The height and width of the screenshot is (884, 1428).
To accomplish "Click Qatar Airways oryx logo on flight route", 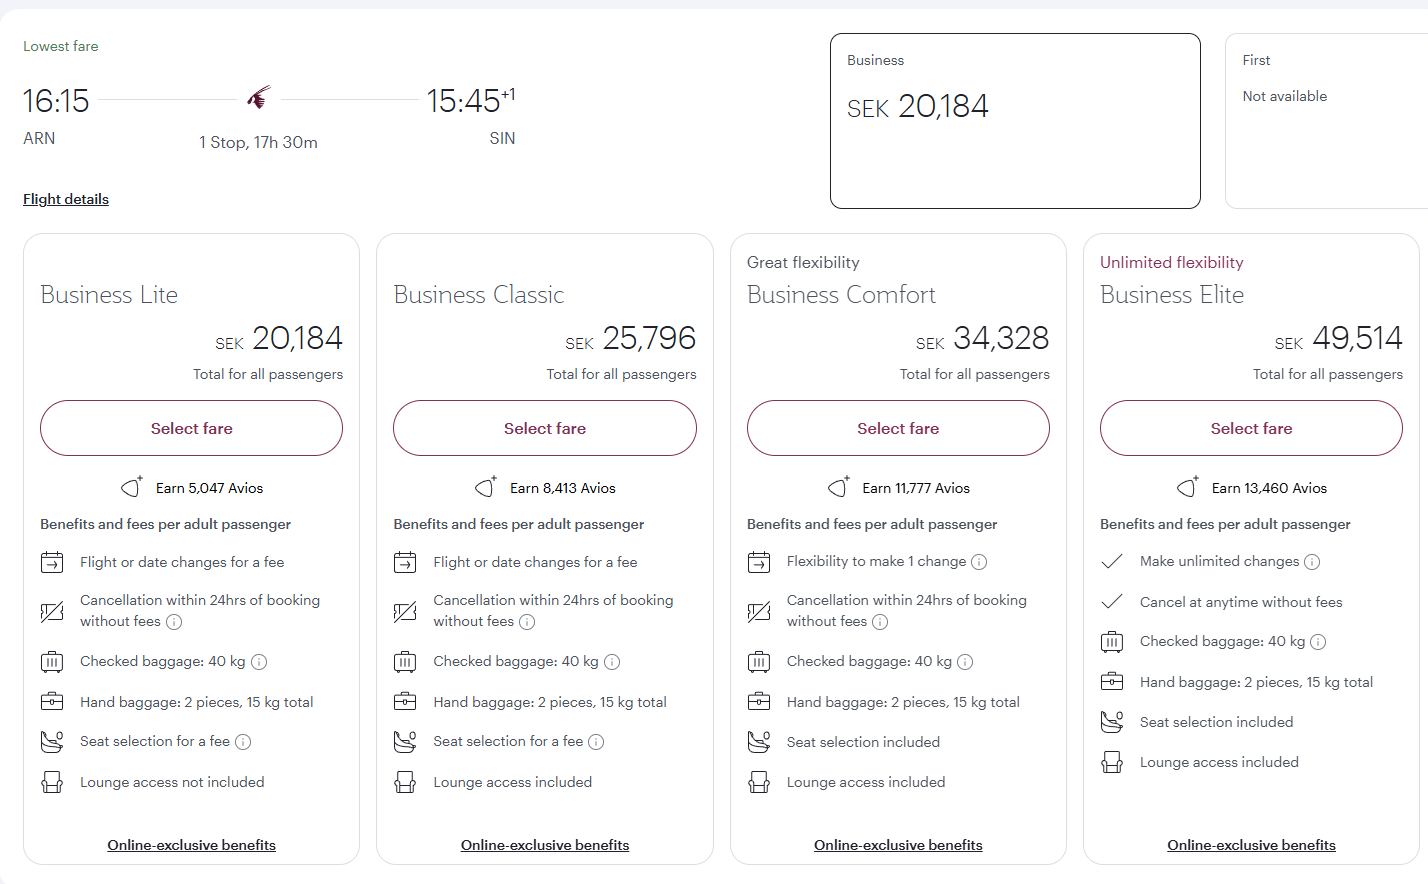I will pos(259,98).
